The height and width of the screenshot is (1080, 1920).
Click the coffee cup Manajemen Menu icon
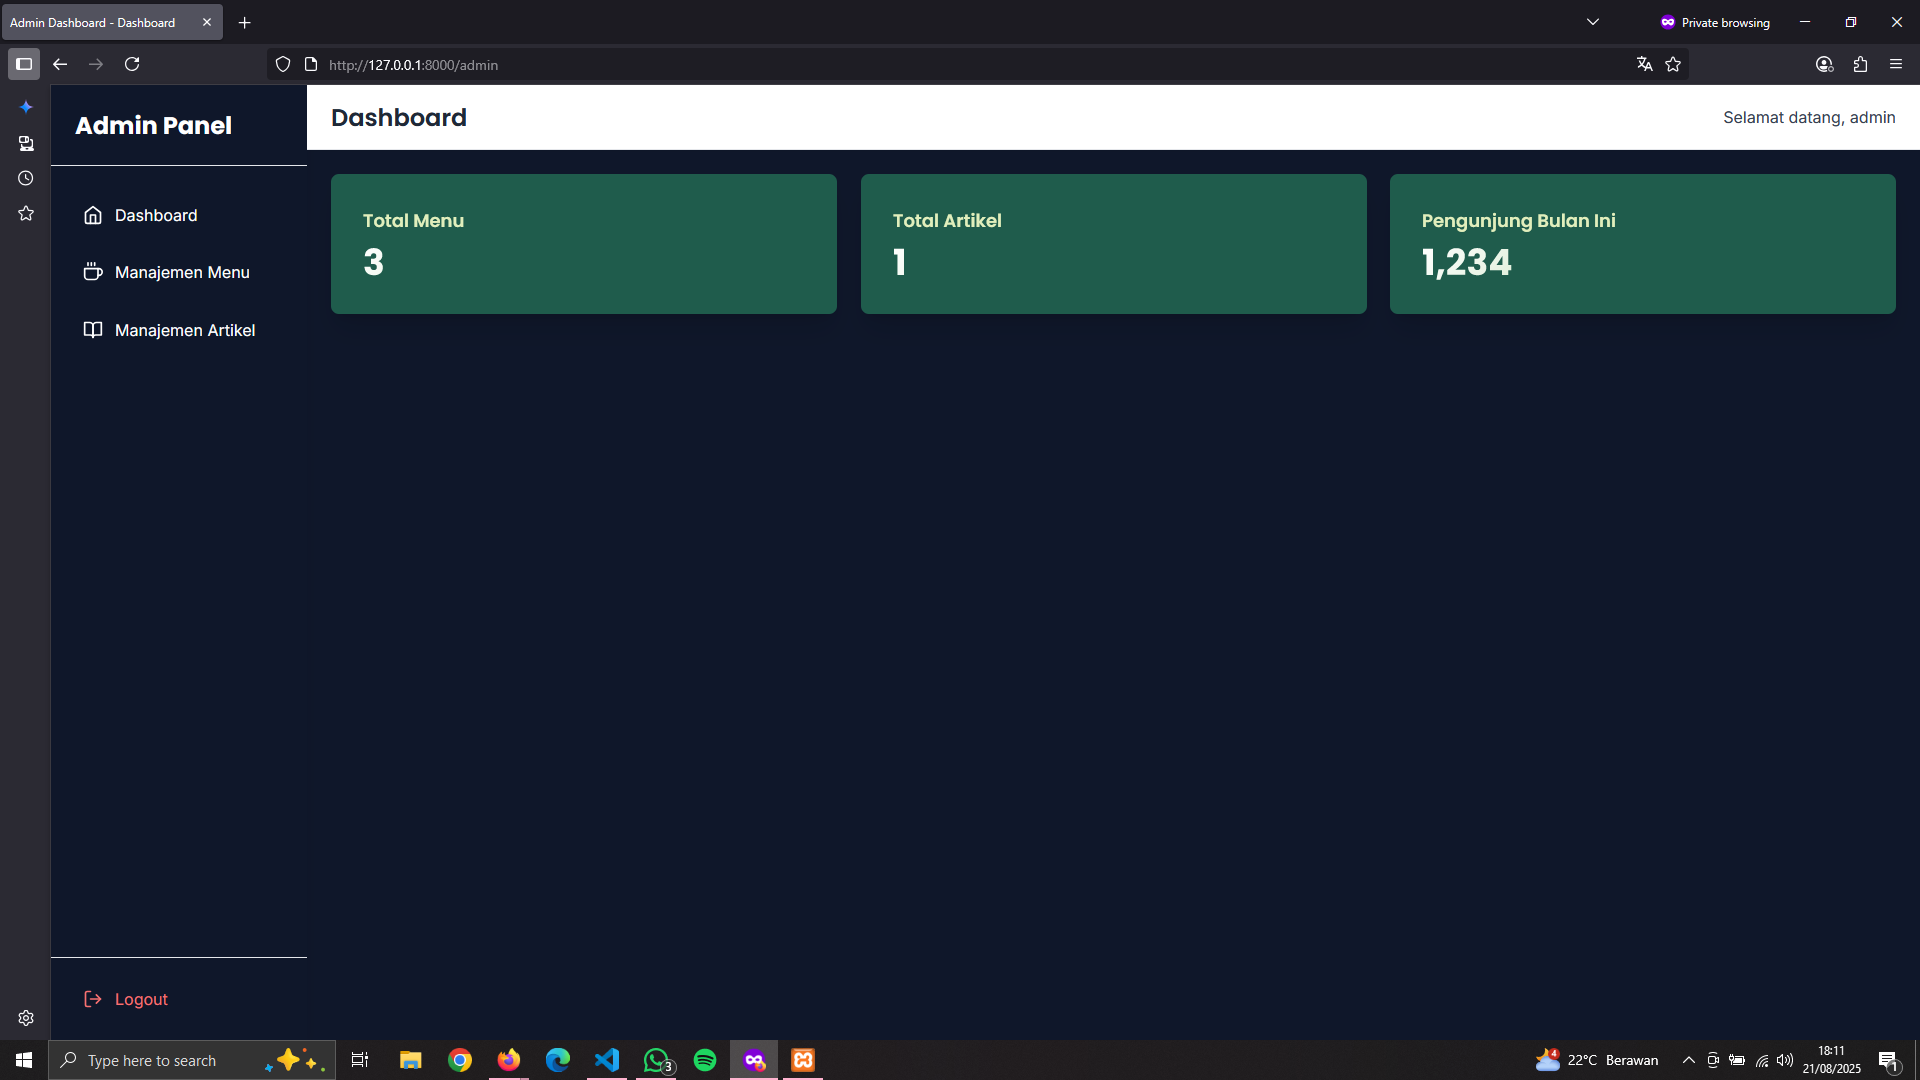click(x=93, y=272)
